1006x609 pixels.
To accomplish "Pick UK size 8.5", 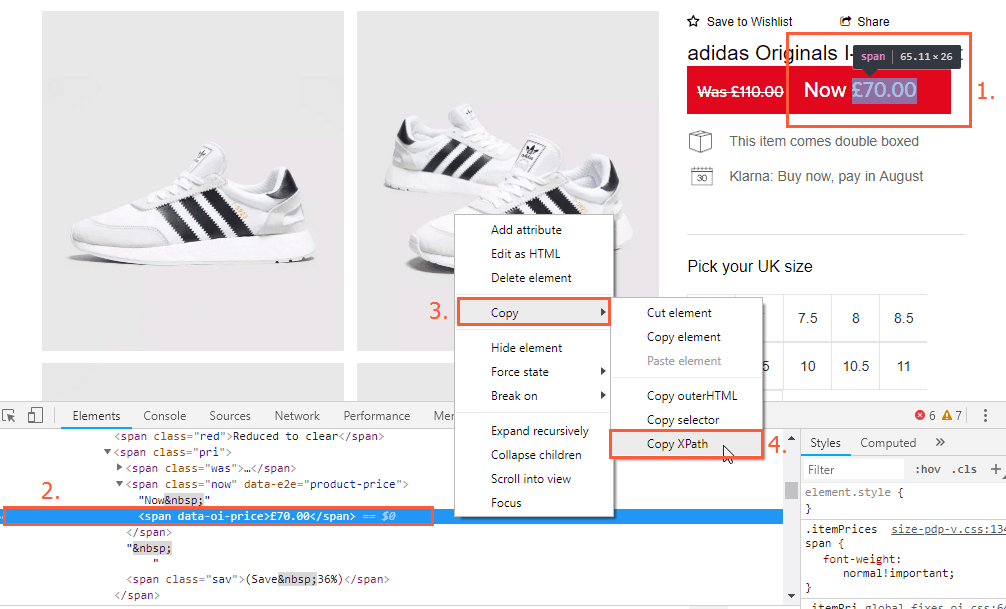I will pyautogui.click(x=903, y=318).
